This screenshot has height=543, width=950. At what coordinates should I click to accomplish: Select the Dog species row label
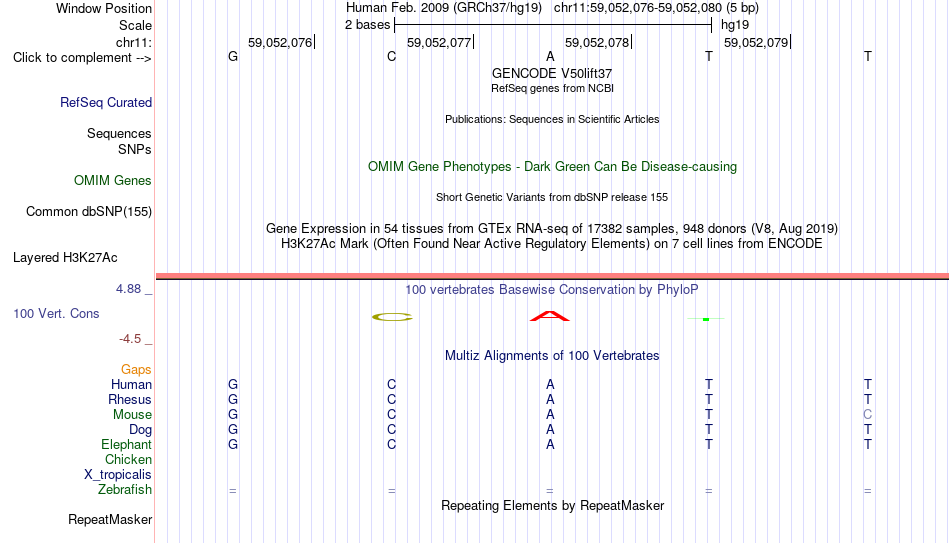(141, 430)
